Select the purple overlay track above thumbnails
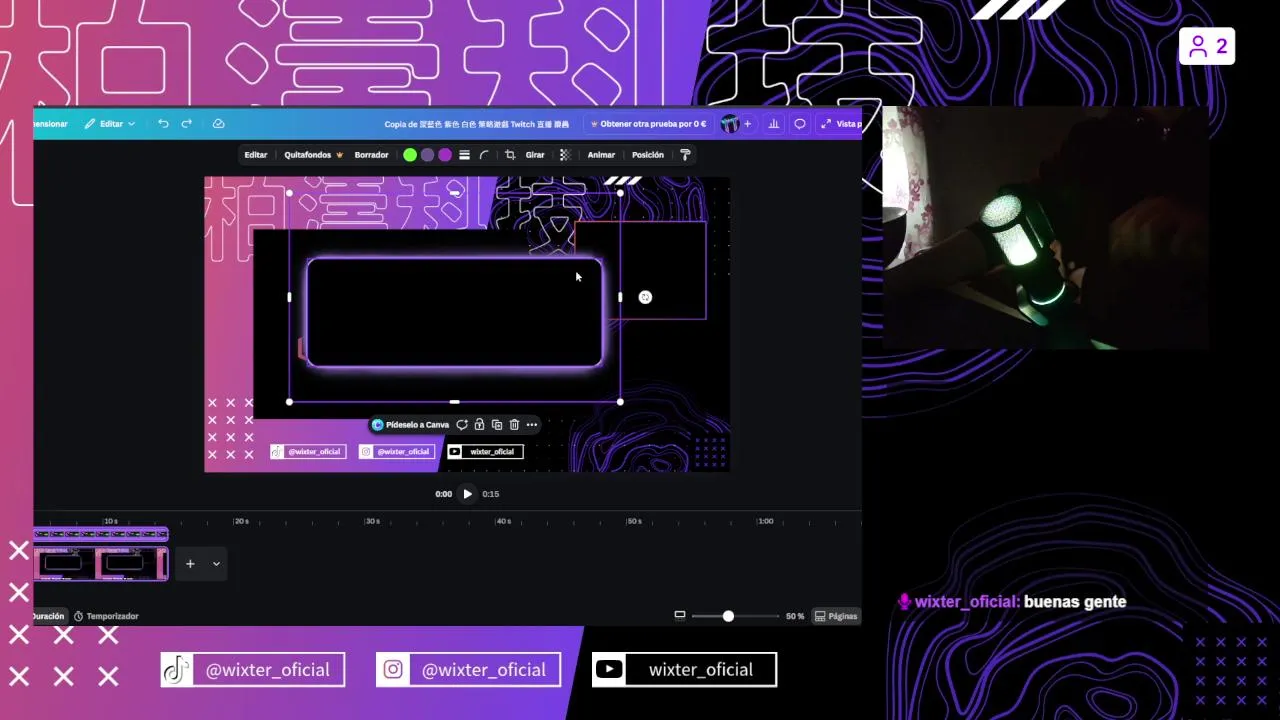Screen dimensions: 1280x720 pos(101,534)
